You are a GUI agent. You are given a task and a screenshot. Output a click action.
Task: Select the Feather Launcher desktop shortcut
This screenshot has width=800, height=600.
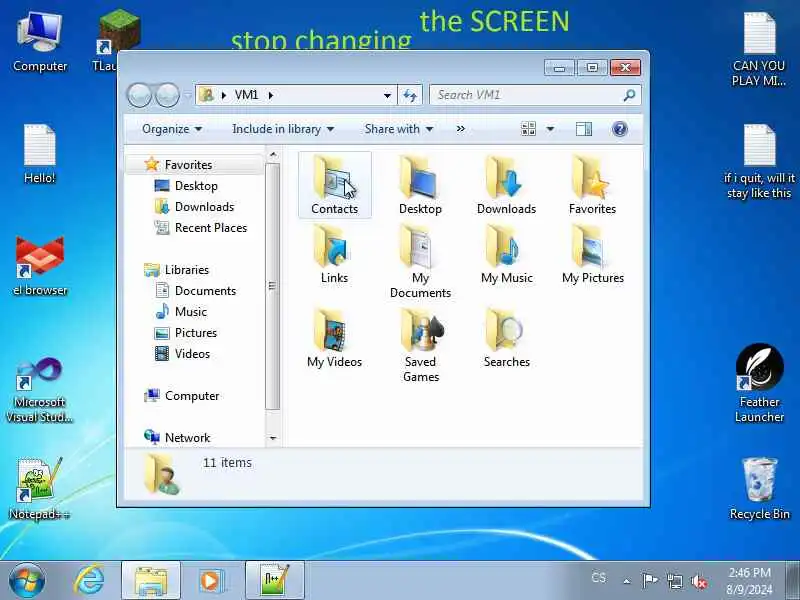click(759, 383)
